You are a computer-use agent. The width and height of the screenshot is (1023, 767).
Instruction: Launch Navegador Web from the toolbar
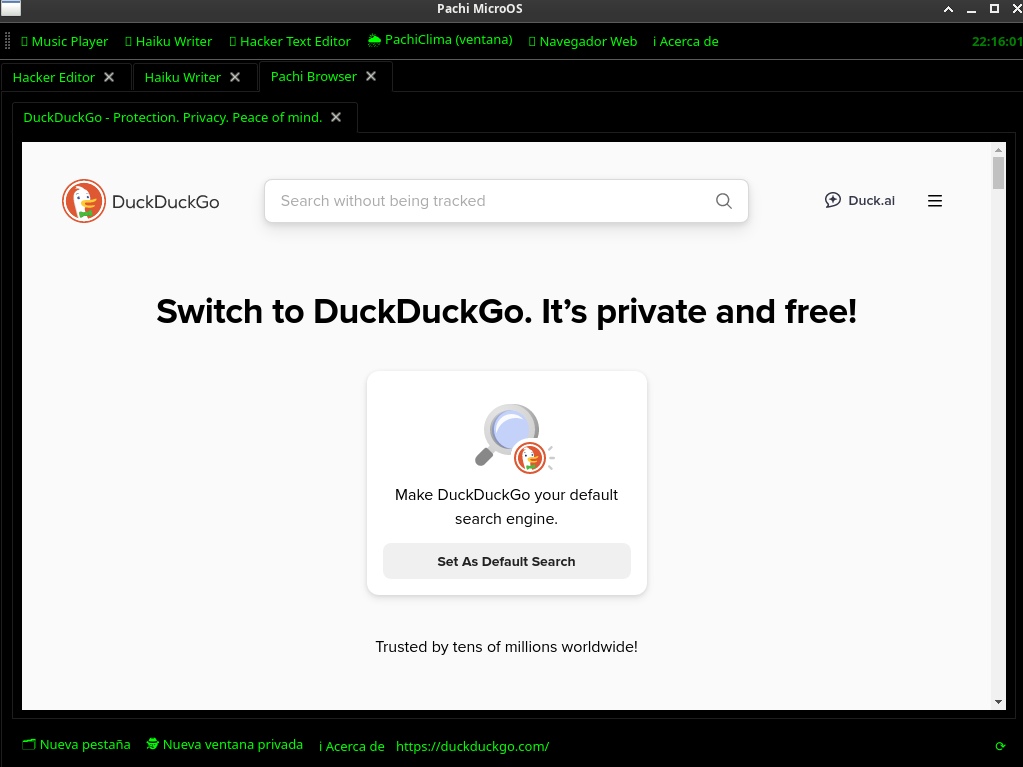tap(583, 41)
